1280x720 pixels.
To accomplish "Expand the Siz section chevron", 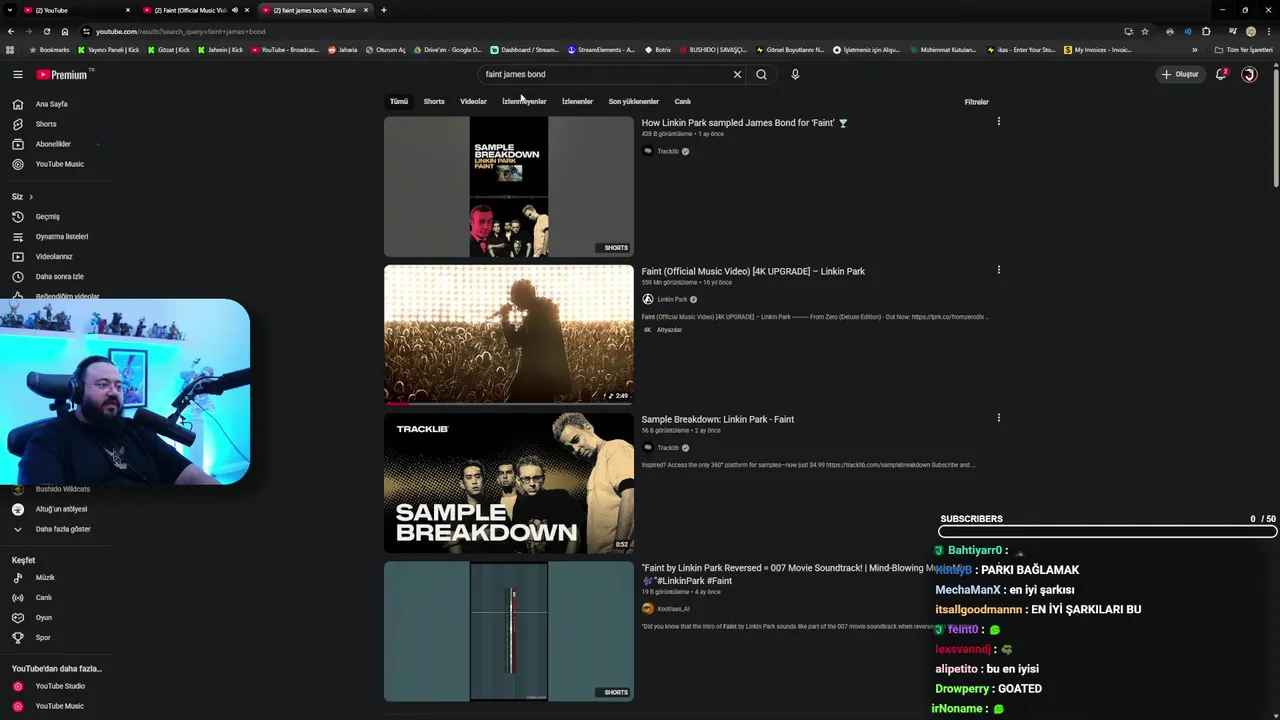I will tap(31, 197).
